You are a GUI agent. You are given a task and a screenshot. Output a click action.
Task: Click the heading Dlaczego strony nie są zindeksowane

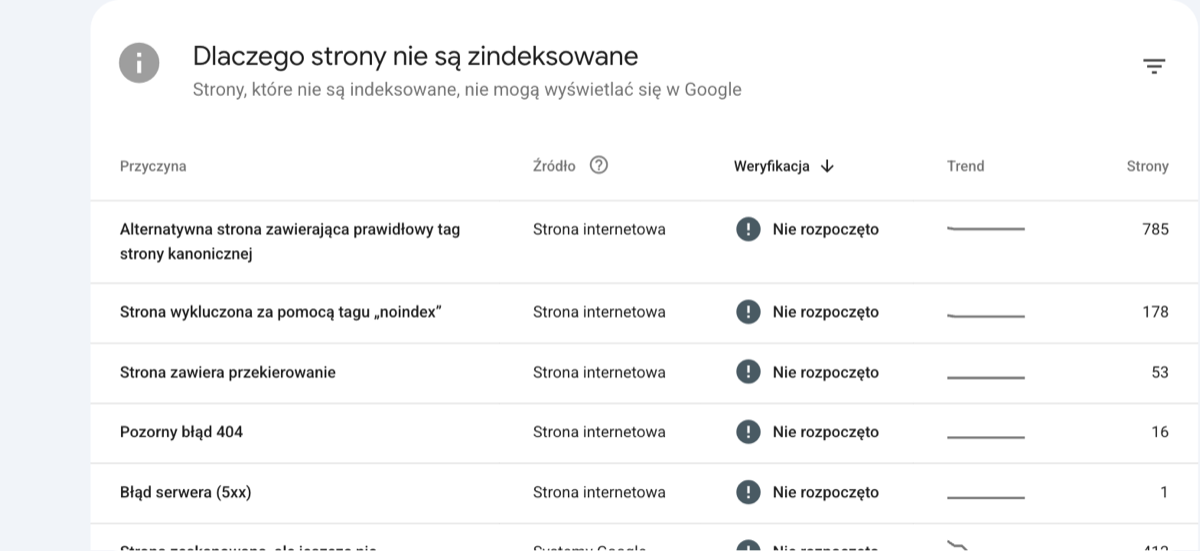[416, 55]
